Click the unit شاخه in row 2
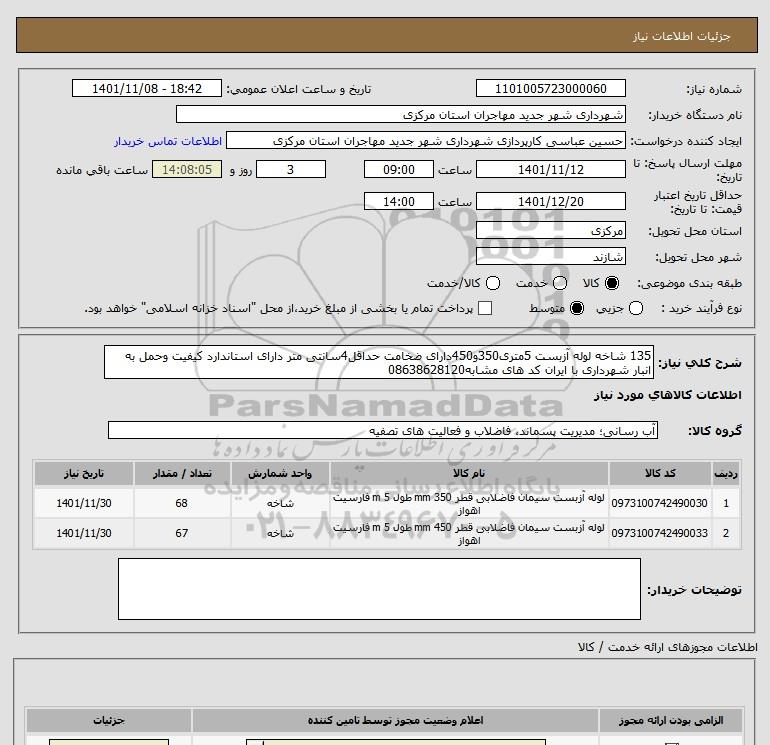This screenshot has height=745, width=770. pyautogui.click(x=280, y=533)
